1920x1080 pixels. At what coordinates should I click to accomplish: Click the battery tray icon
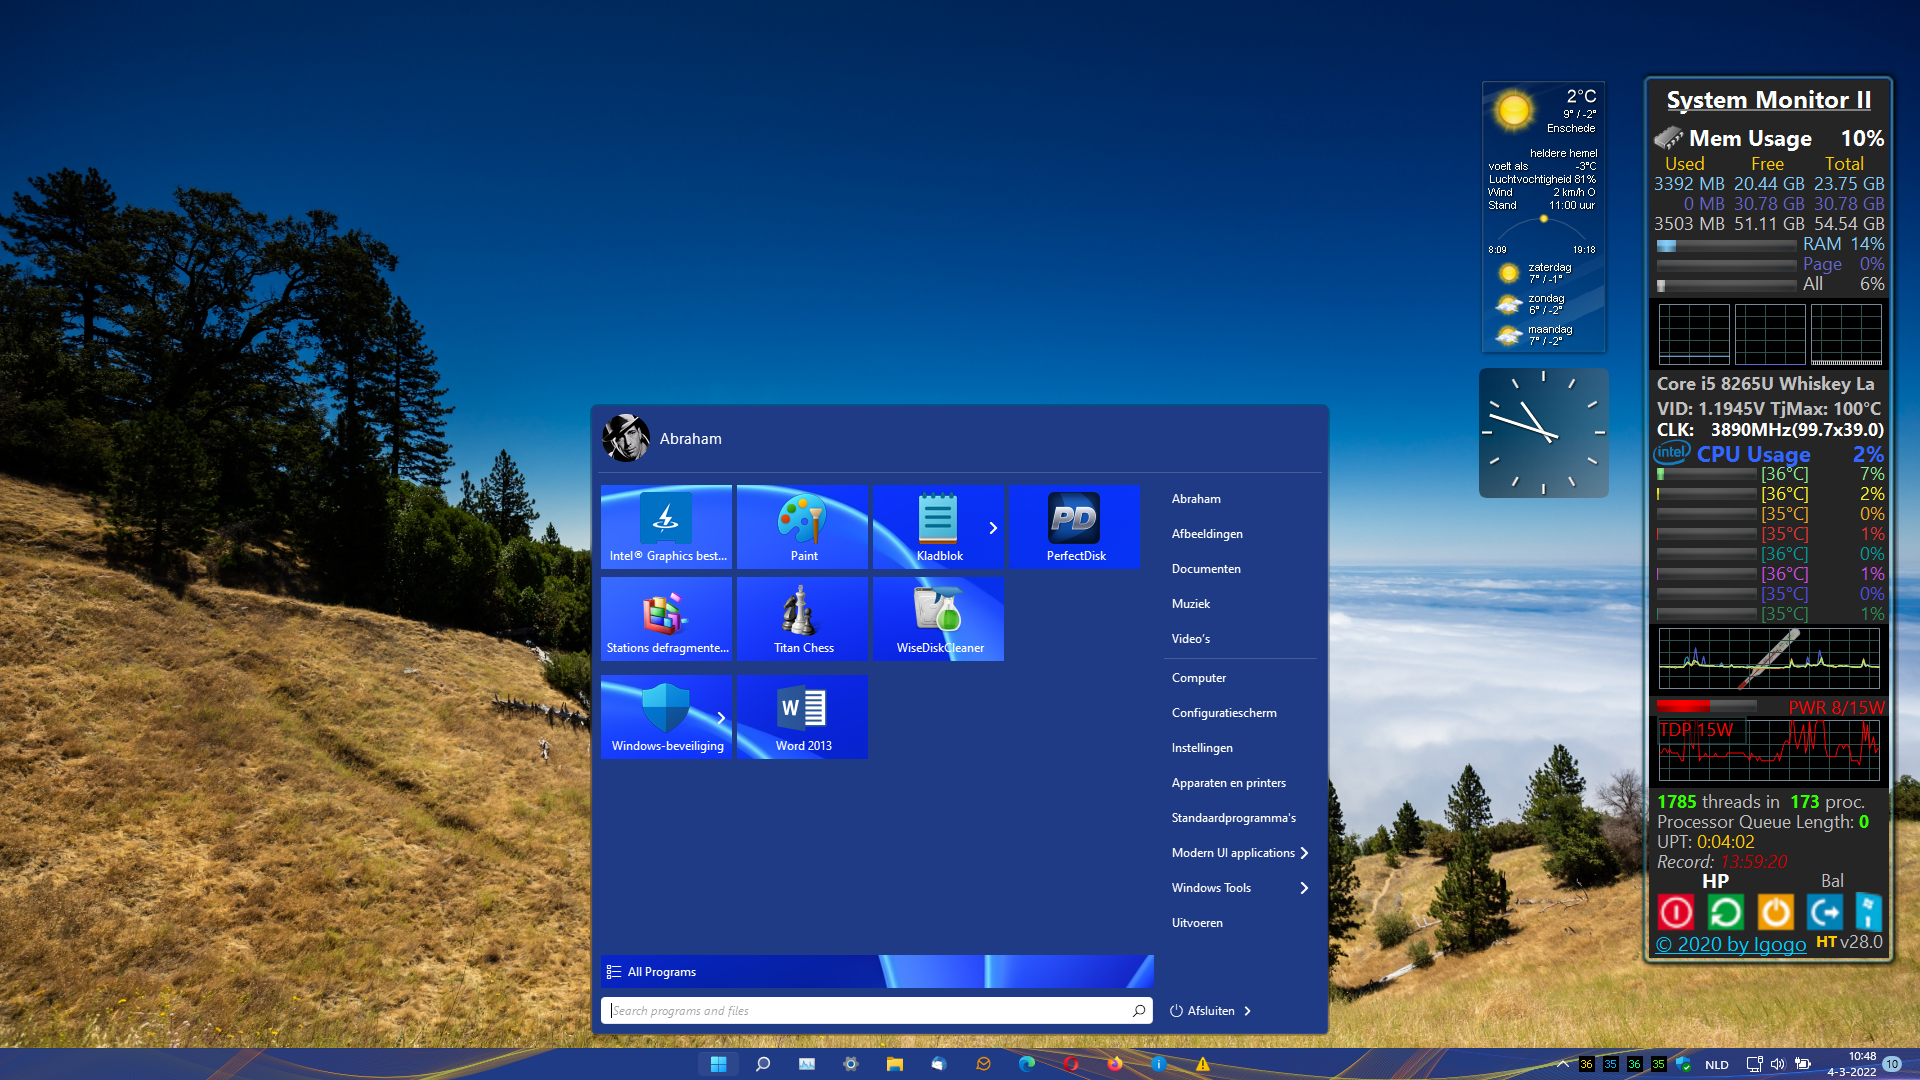[x=1803, y=1064]
